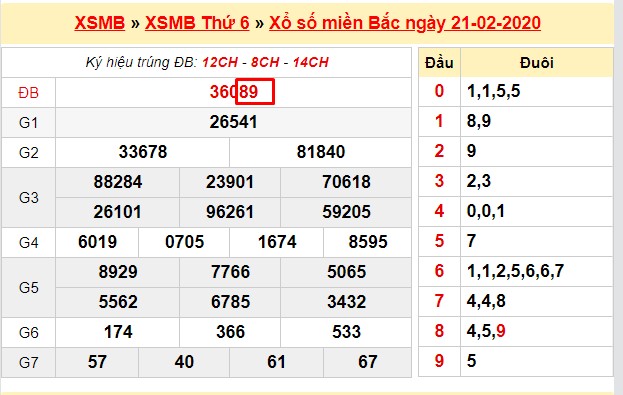Select the ĐB prize number 36089
The image size is (623, 395).
(x=234, y=92)
